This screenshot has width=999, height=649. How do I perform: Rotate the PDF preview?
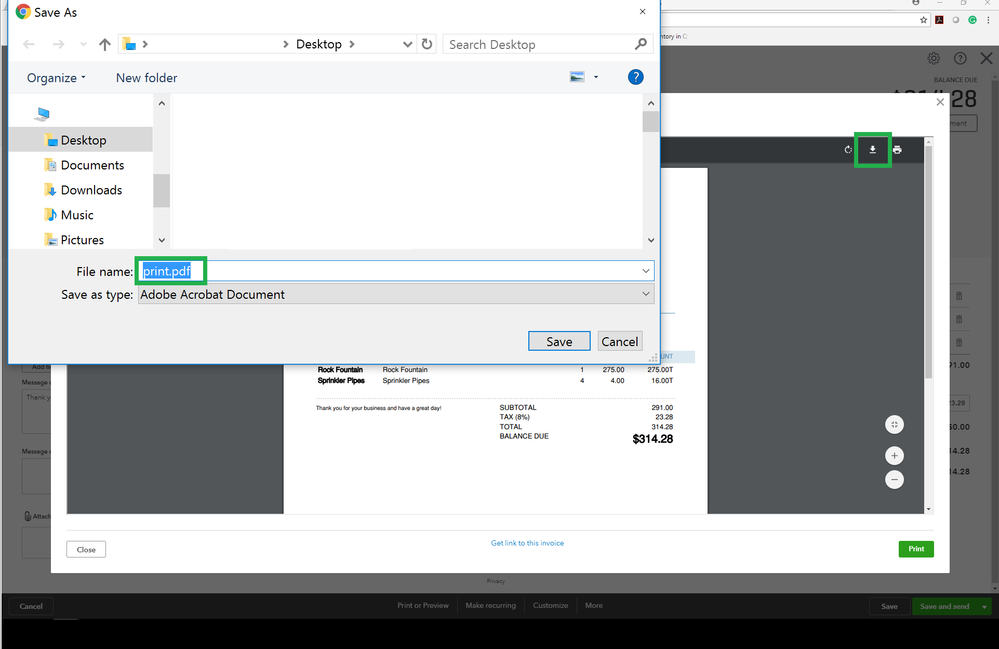[848, 149]
